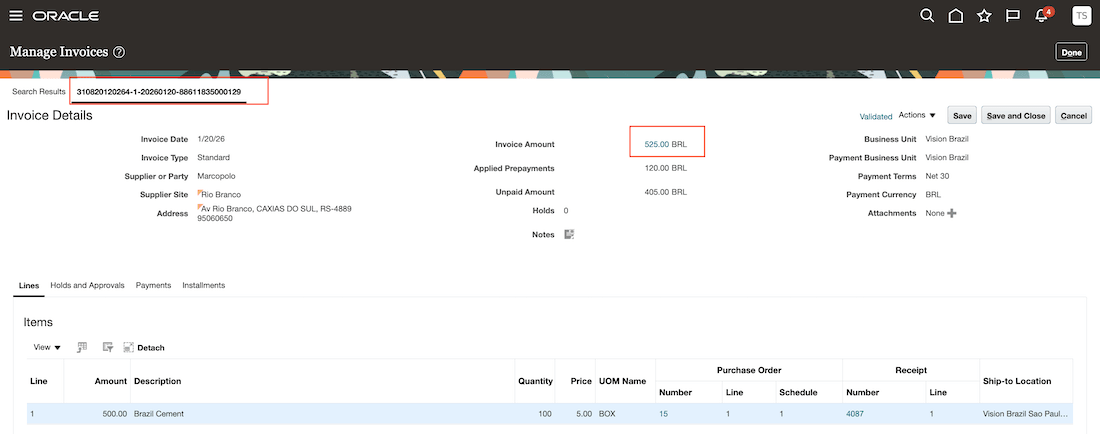The height and width of the screenshot is (434, 1100).
Task: Click the Done button
Action: click(x=1071, y=52)
